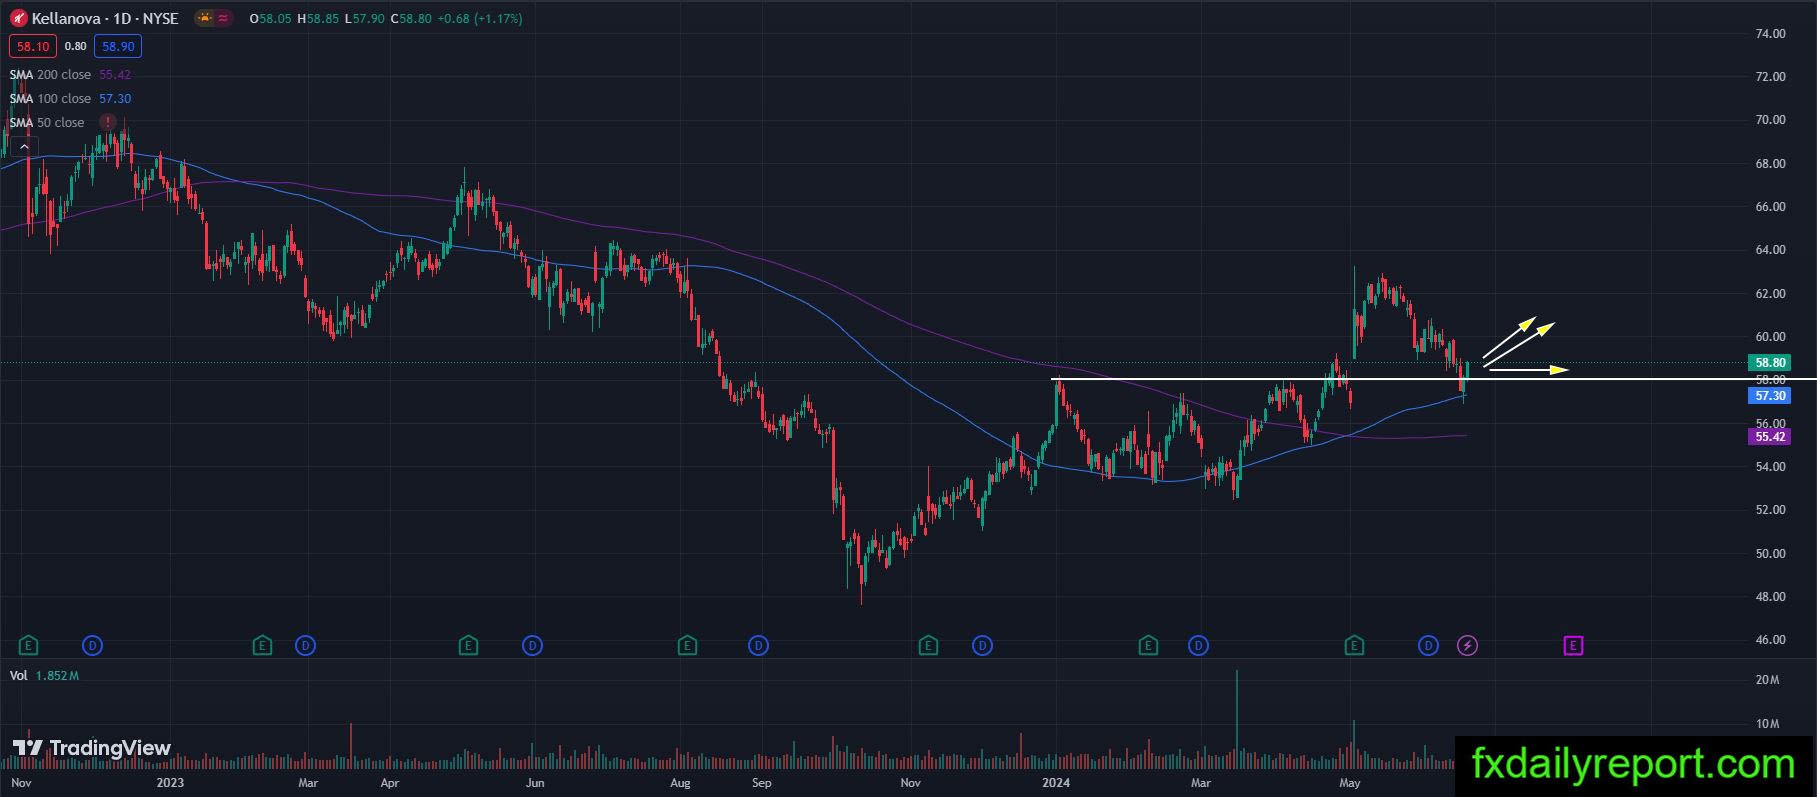1817x797 pixels.
Task: Open the pre-market sunrise session status icon
Action: coord(205,18)
